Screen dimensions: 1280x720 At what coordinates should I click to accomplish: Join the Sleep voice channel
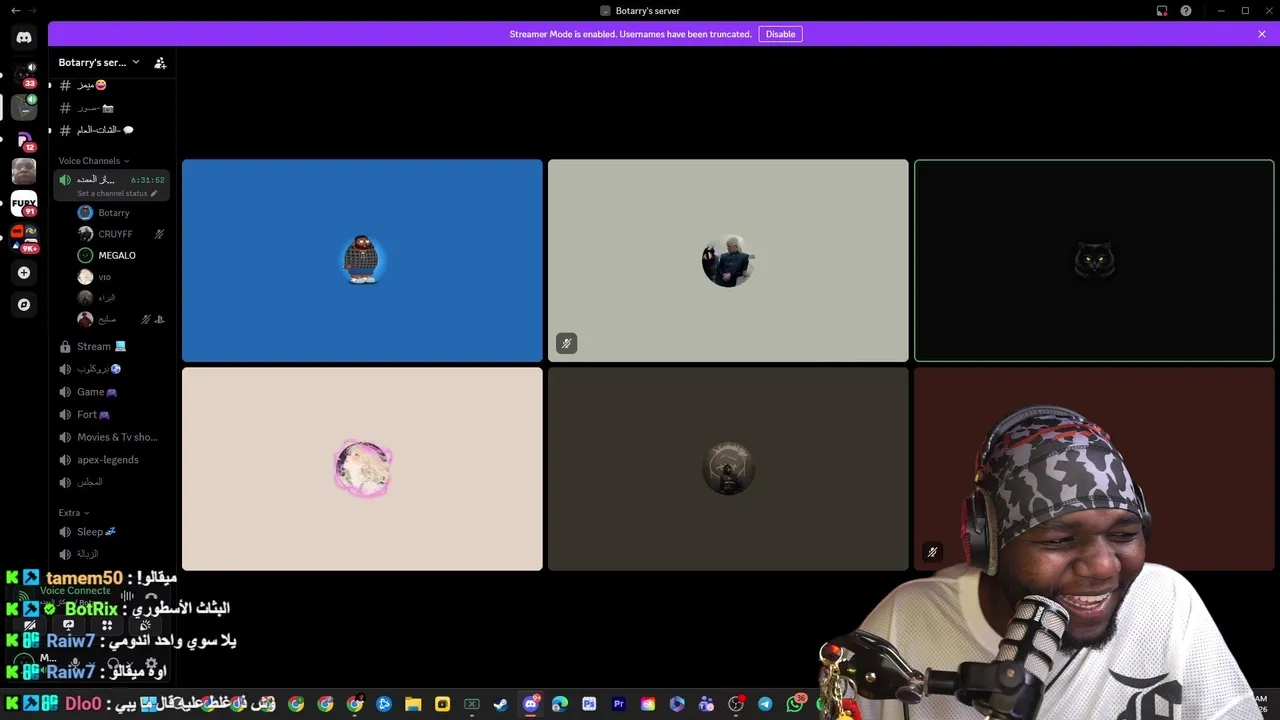click(112, 532)
